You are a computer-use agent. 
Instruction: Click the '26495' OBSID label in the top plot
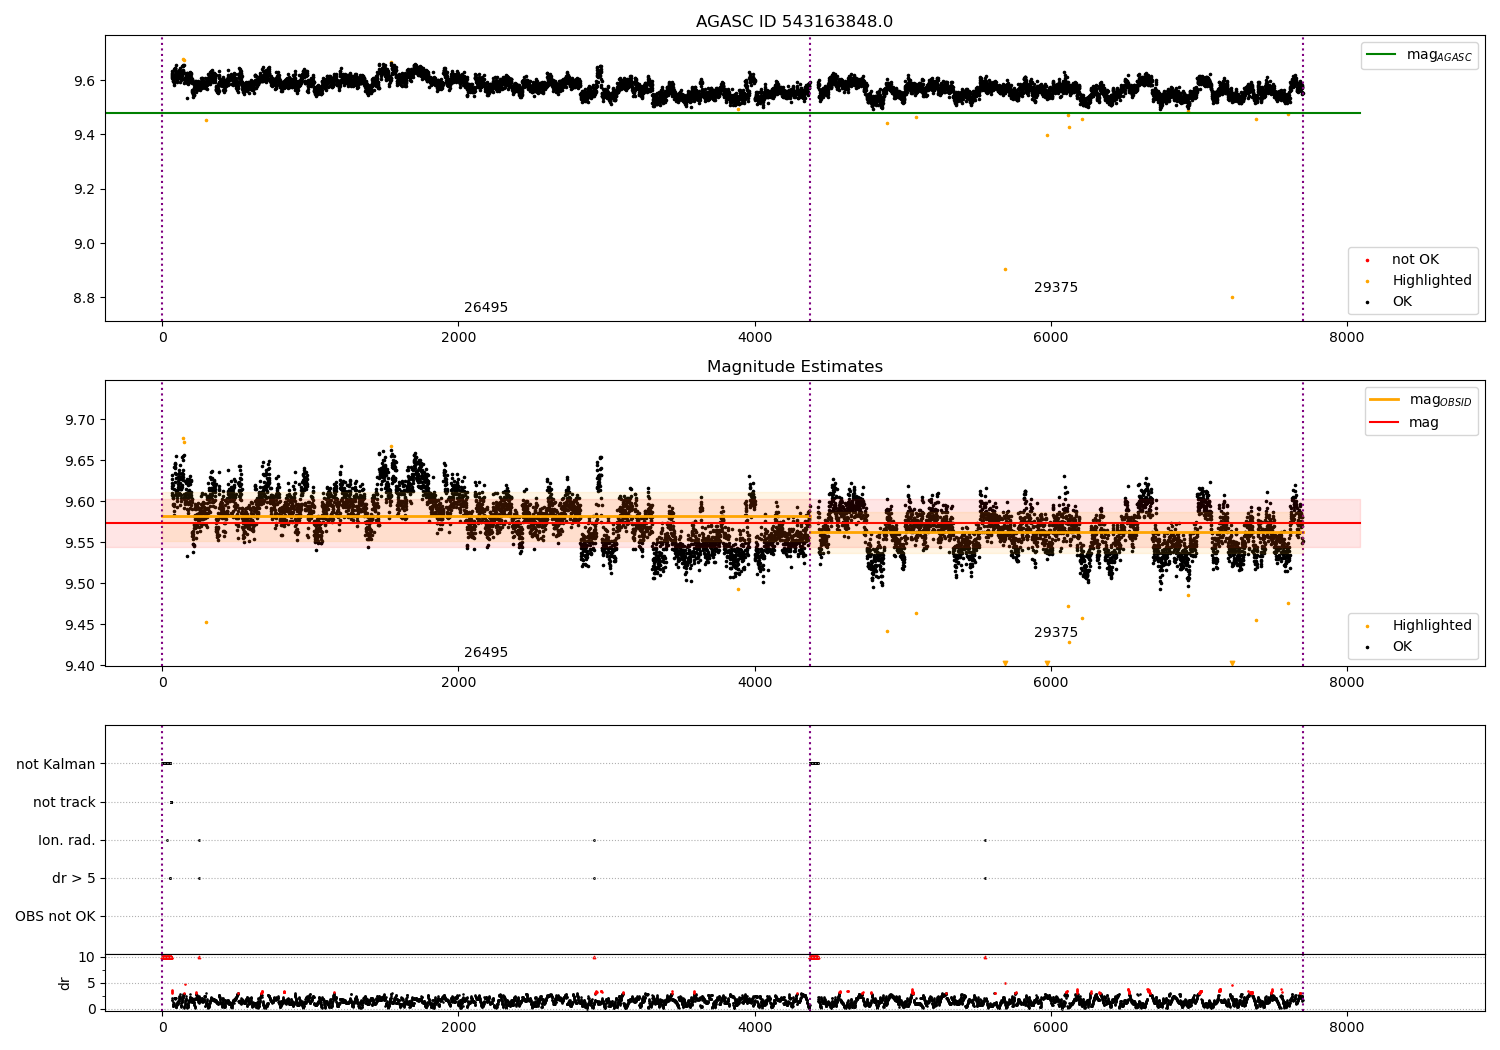point(486,308)
